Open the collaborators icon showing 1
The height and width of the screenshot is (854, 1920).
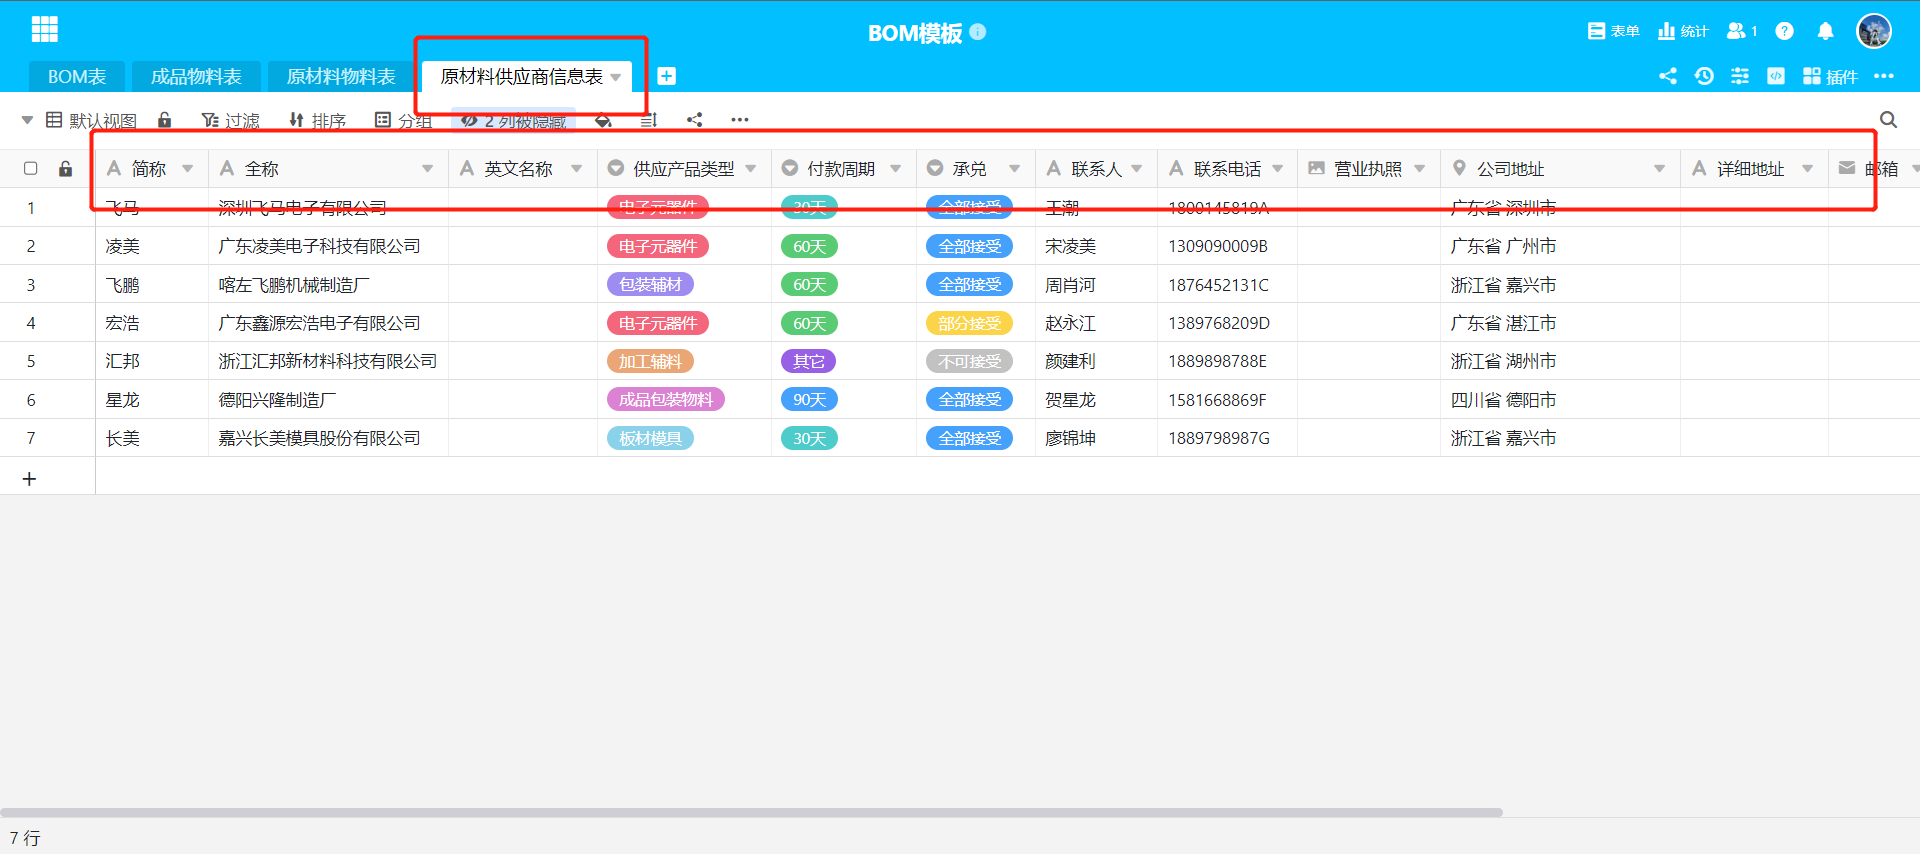(x=1742, y=31)
